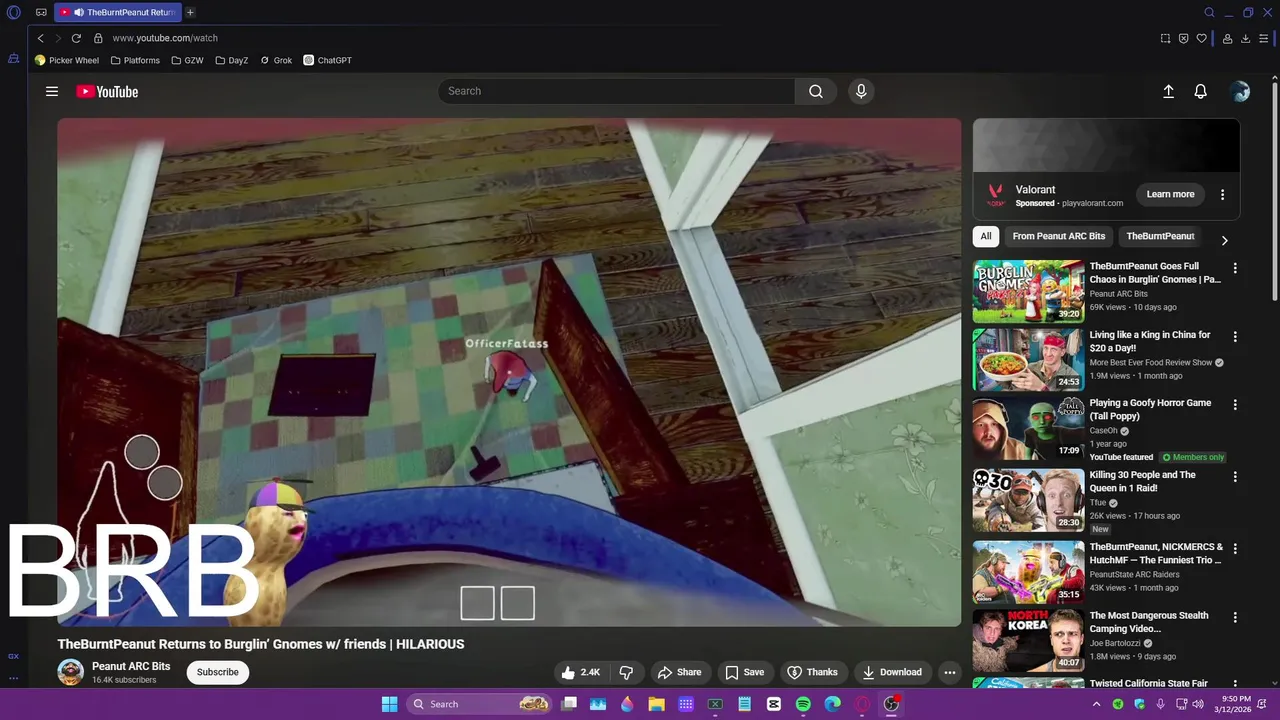Open Opera ad blocker shield icon
Screen dimensions: 1280x720
(1183, 38)
